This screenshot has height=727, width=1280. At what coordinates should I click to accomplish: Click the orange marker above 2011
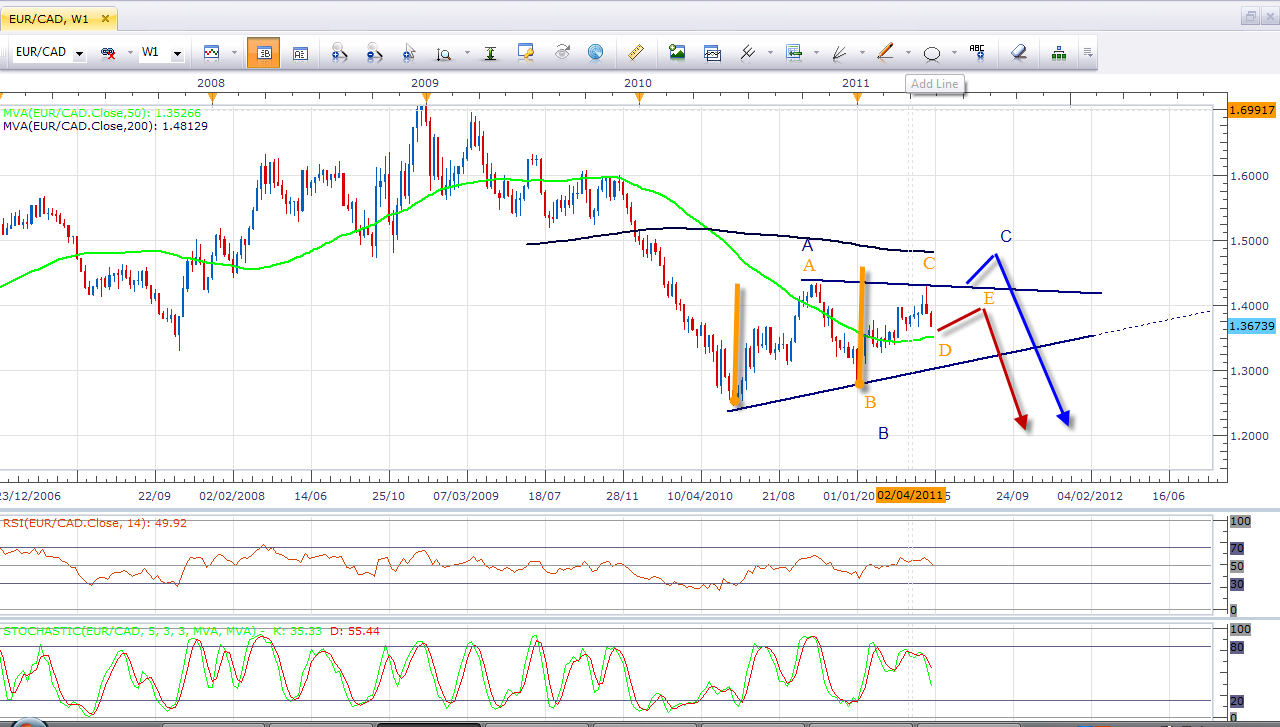point(855,97)
